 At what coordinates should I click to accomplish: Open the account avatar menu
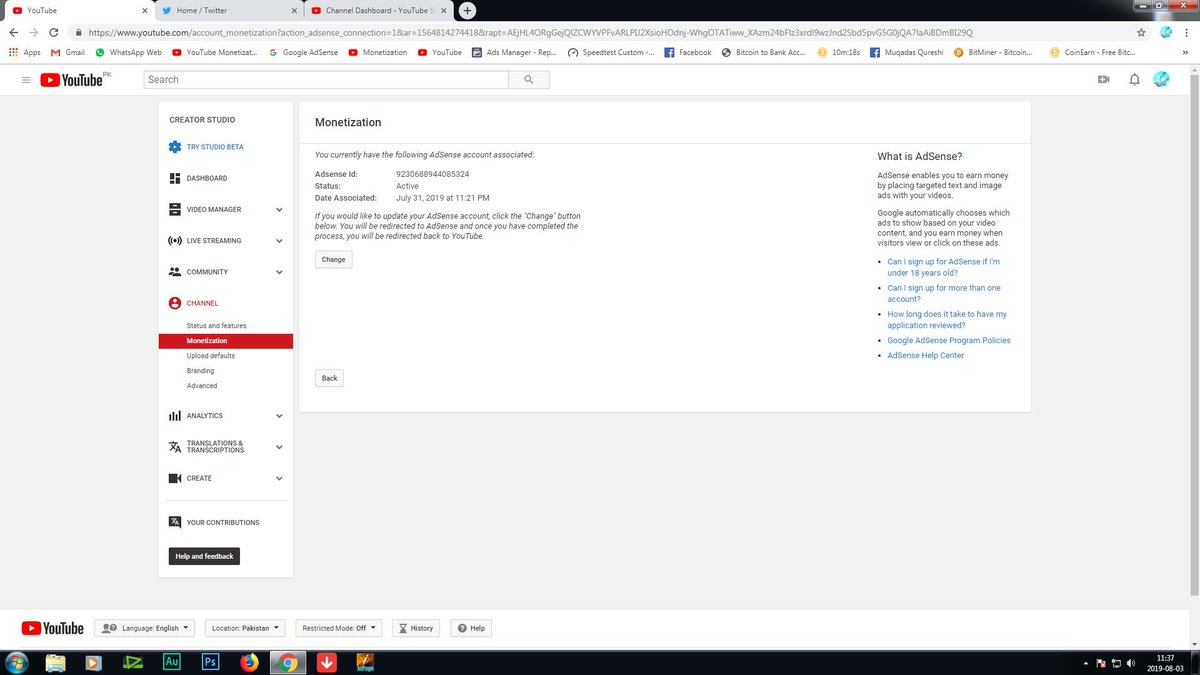(x=1161, y=79)
